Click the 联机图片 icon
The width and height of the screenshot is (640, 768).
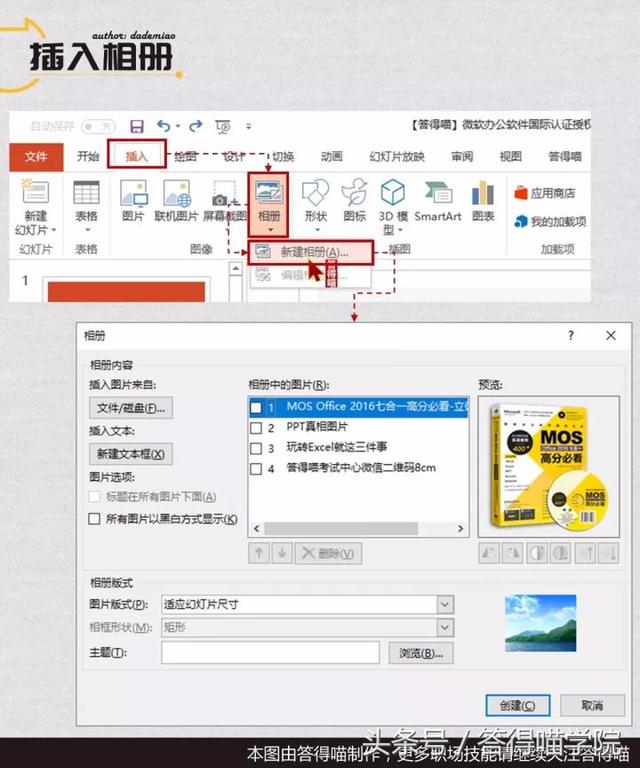pyautogui.click(x=177, y=193)
